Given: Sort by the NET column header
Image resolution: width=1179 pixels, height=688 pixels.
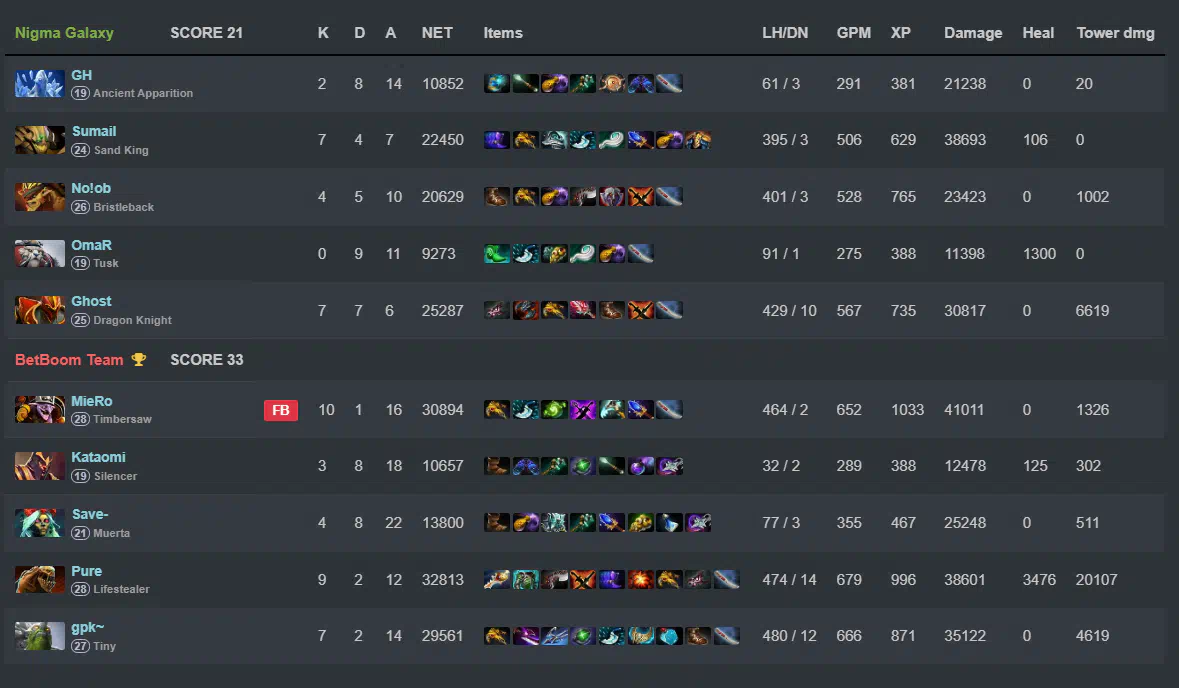Looking at the screenshot, I should (437, 33).
